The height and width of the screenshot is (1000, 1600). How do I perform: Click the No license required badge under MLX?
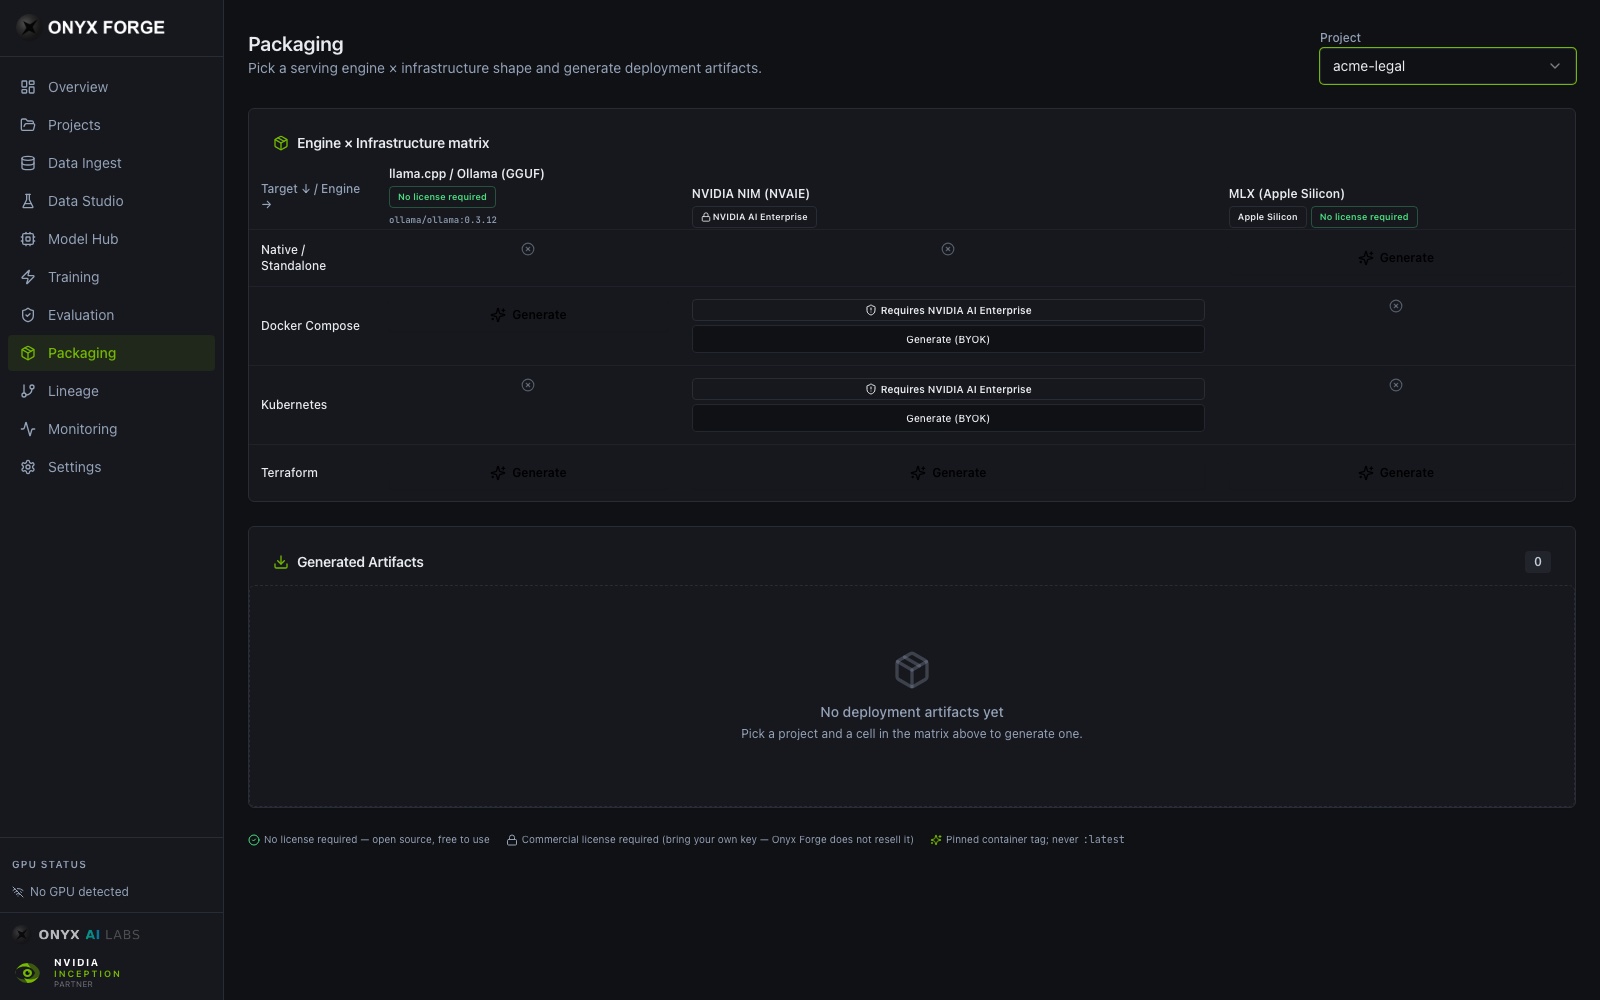1364,217
